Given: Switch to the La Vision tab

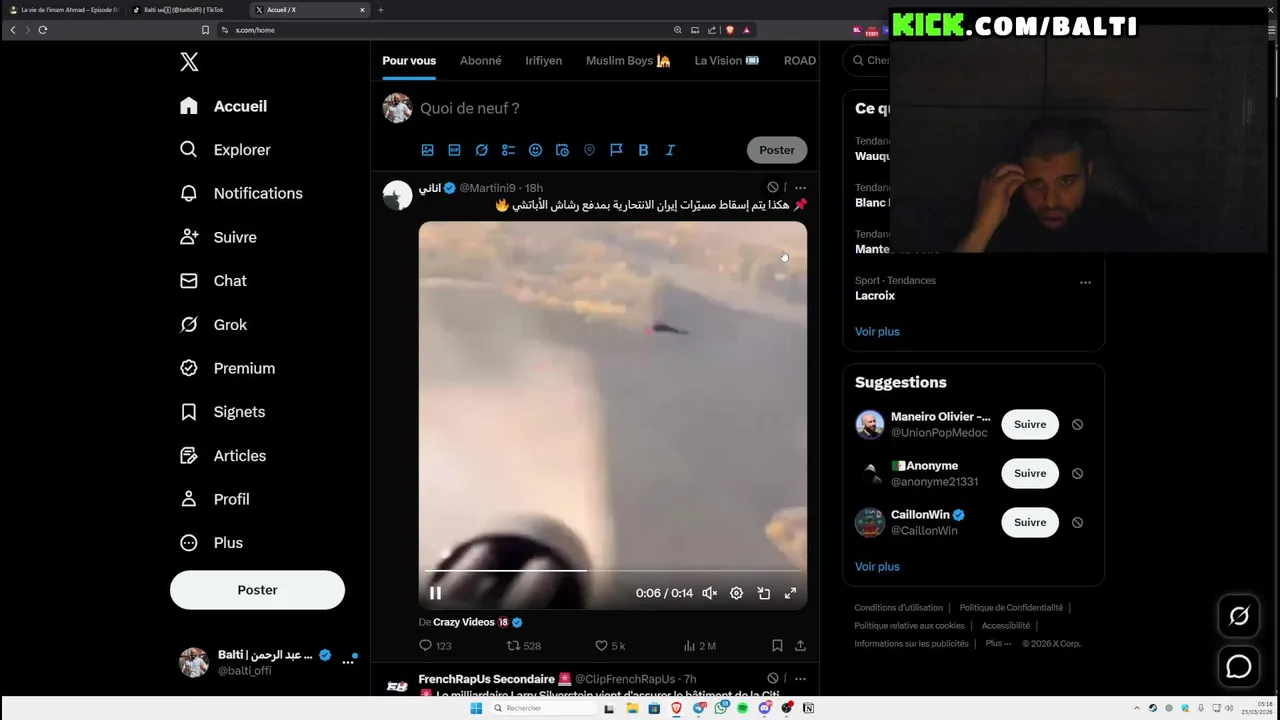Looking at the screenshot, I should (727, 60).
